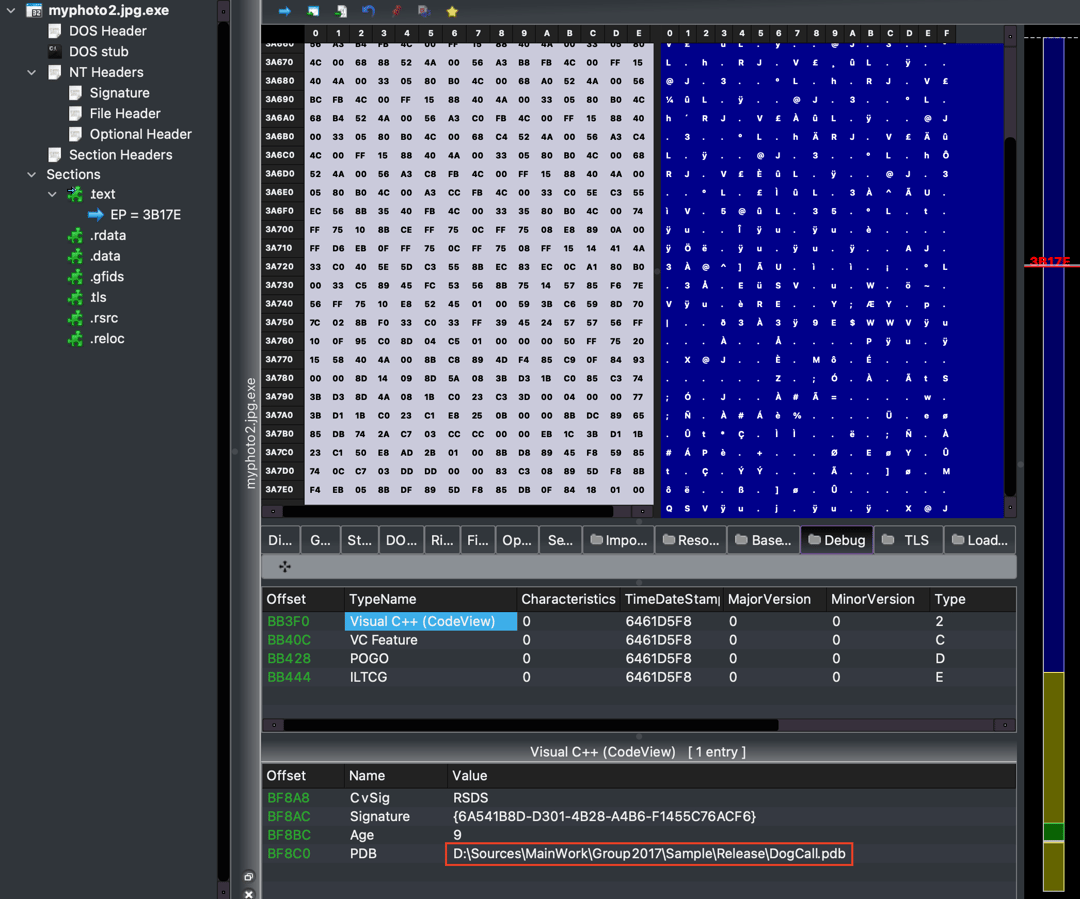
Task: Click the debug table horizontal scrollbar
Action: coord(530,725)
